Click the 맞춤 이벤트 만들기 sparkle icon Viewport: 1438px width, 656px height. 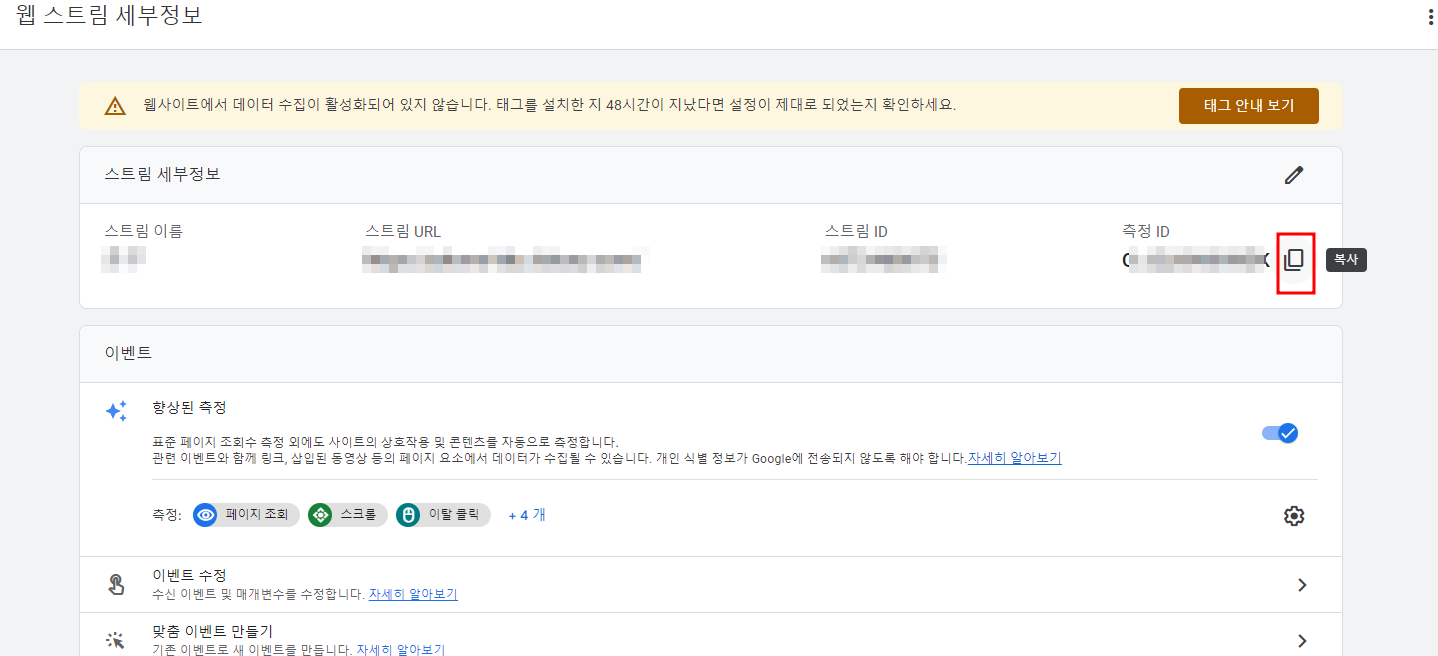coord(116,640)
